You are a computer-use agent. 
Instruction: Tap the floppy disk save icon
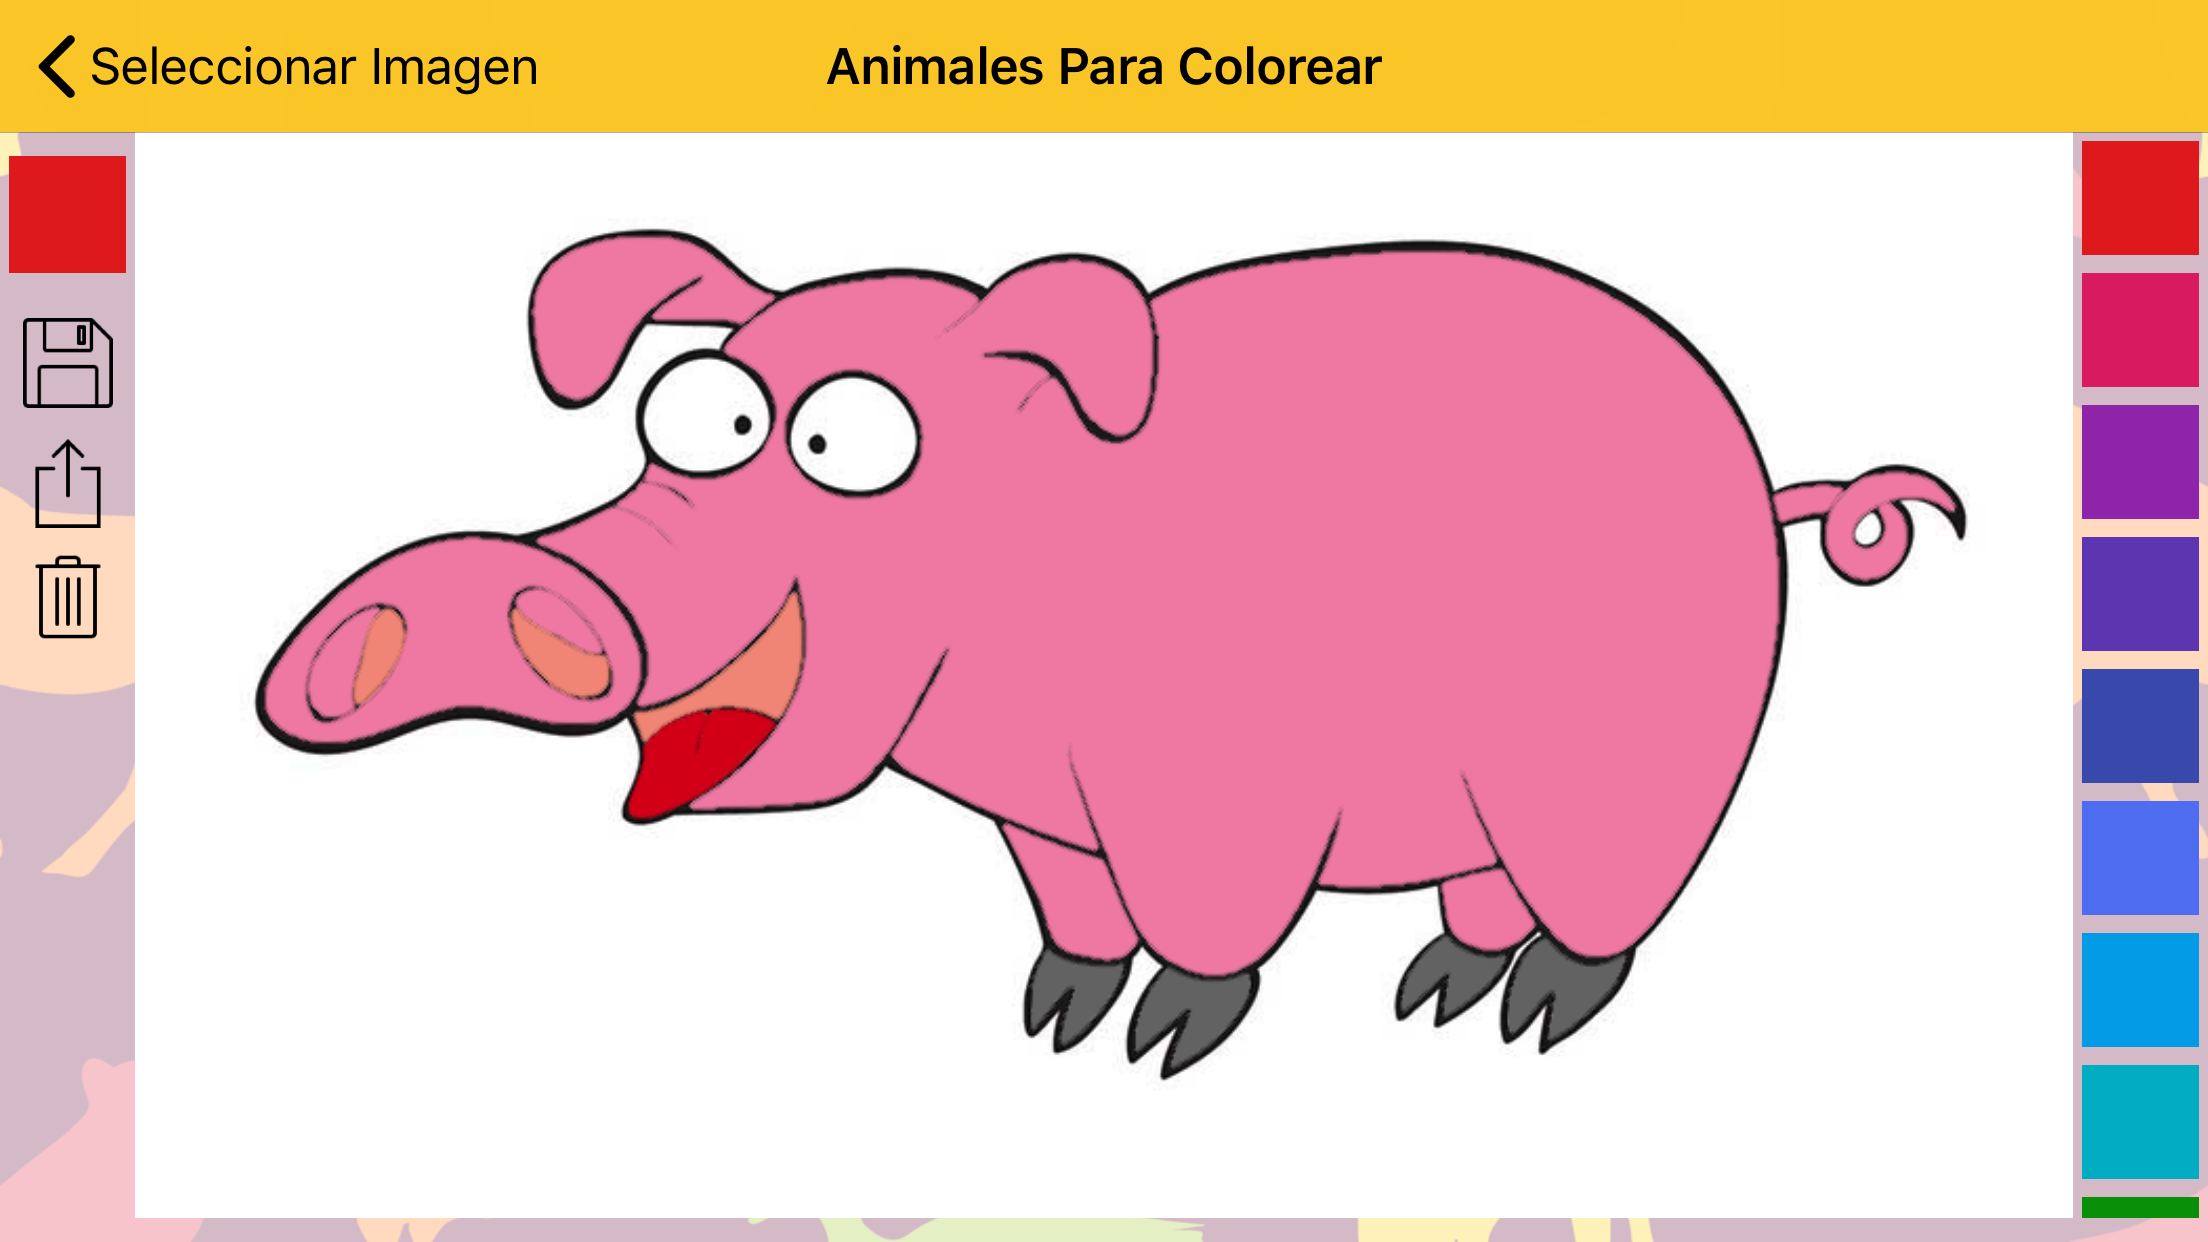coord(68,363)
